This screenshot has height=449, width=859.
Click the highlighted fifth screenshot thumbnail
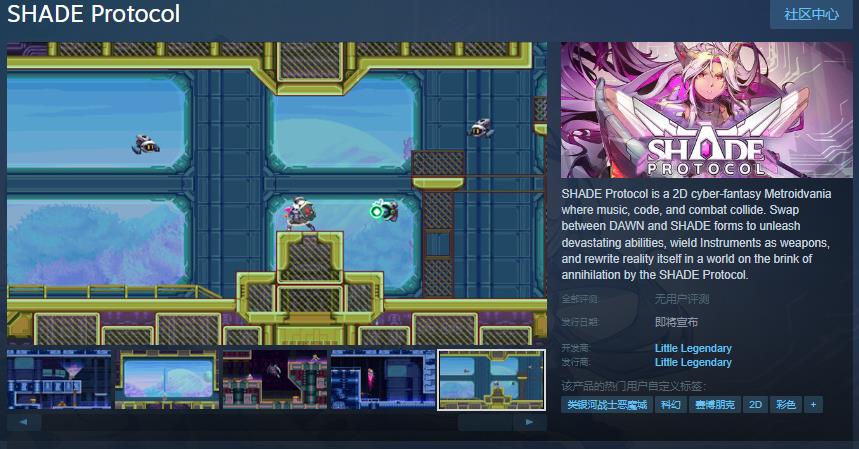point(491,379)
